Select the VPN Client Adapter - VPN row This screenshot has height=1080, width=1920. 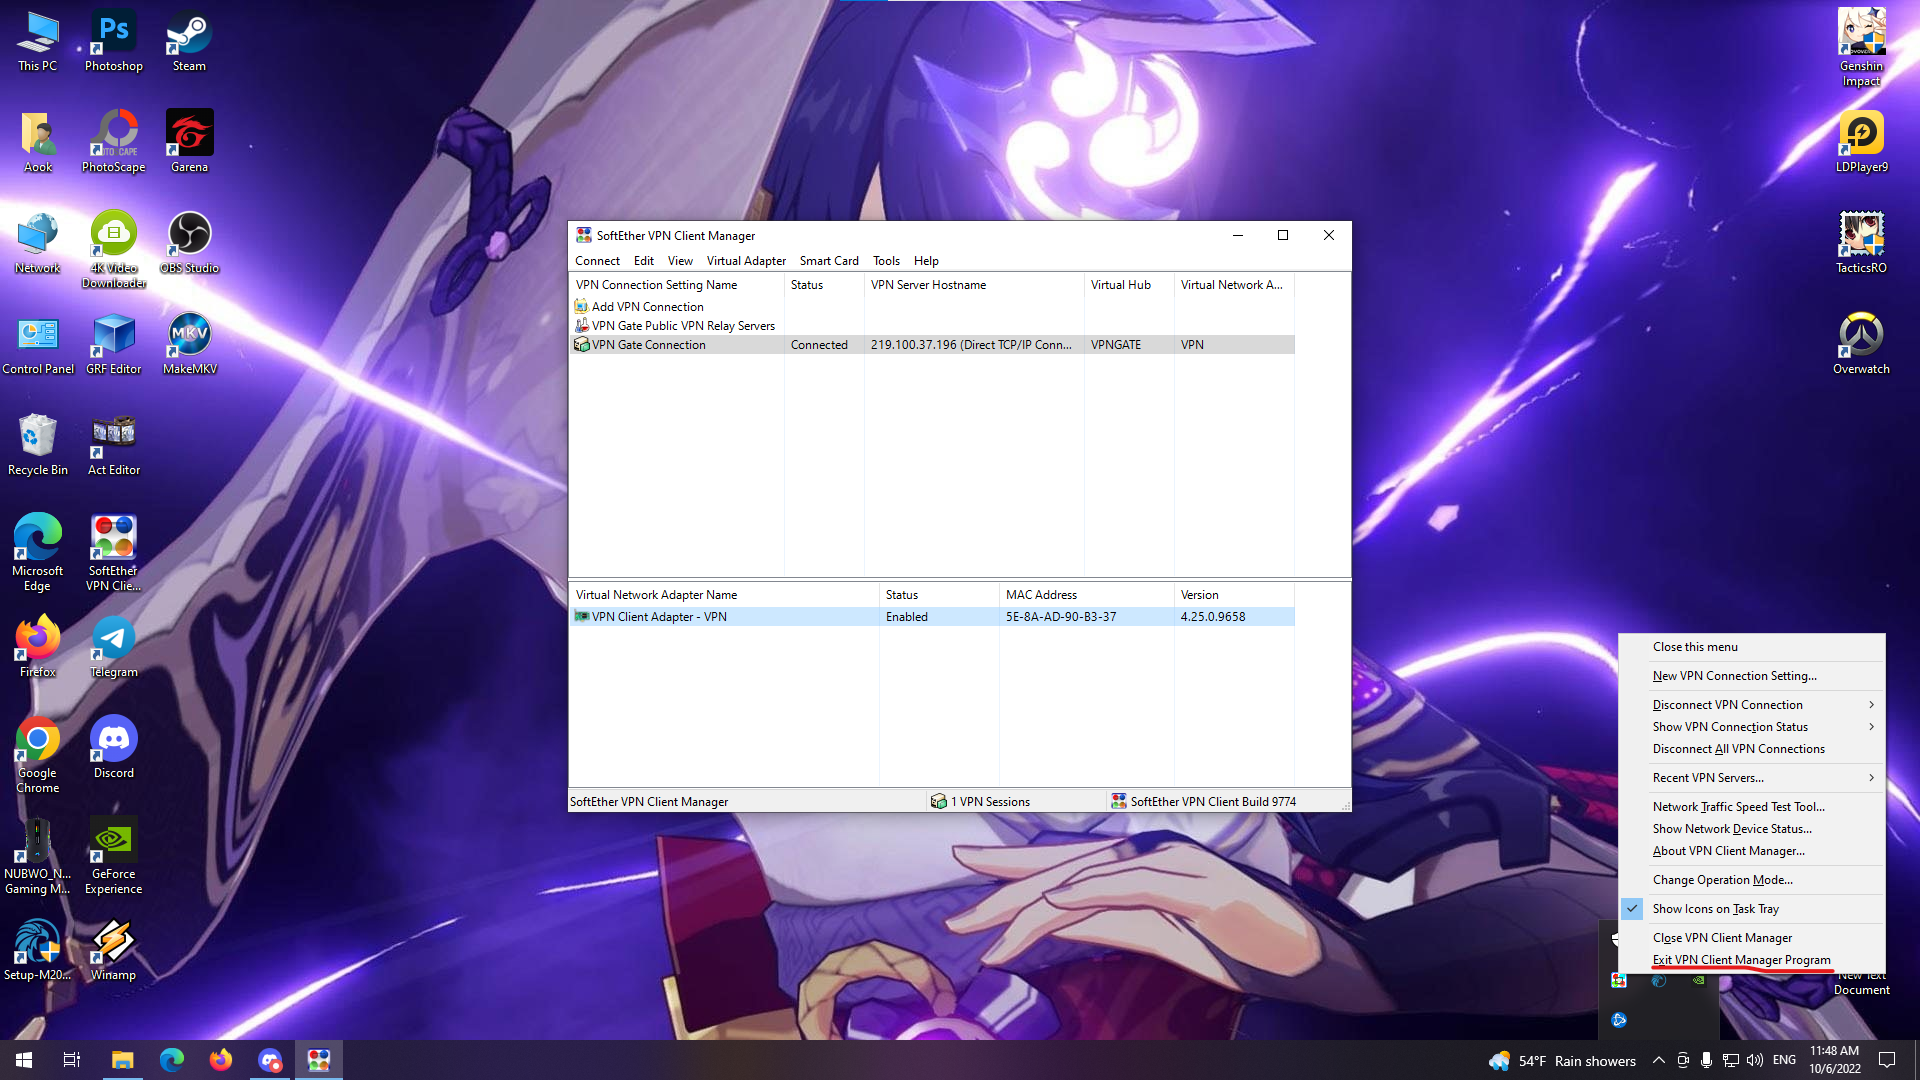(x=931, y=617)
